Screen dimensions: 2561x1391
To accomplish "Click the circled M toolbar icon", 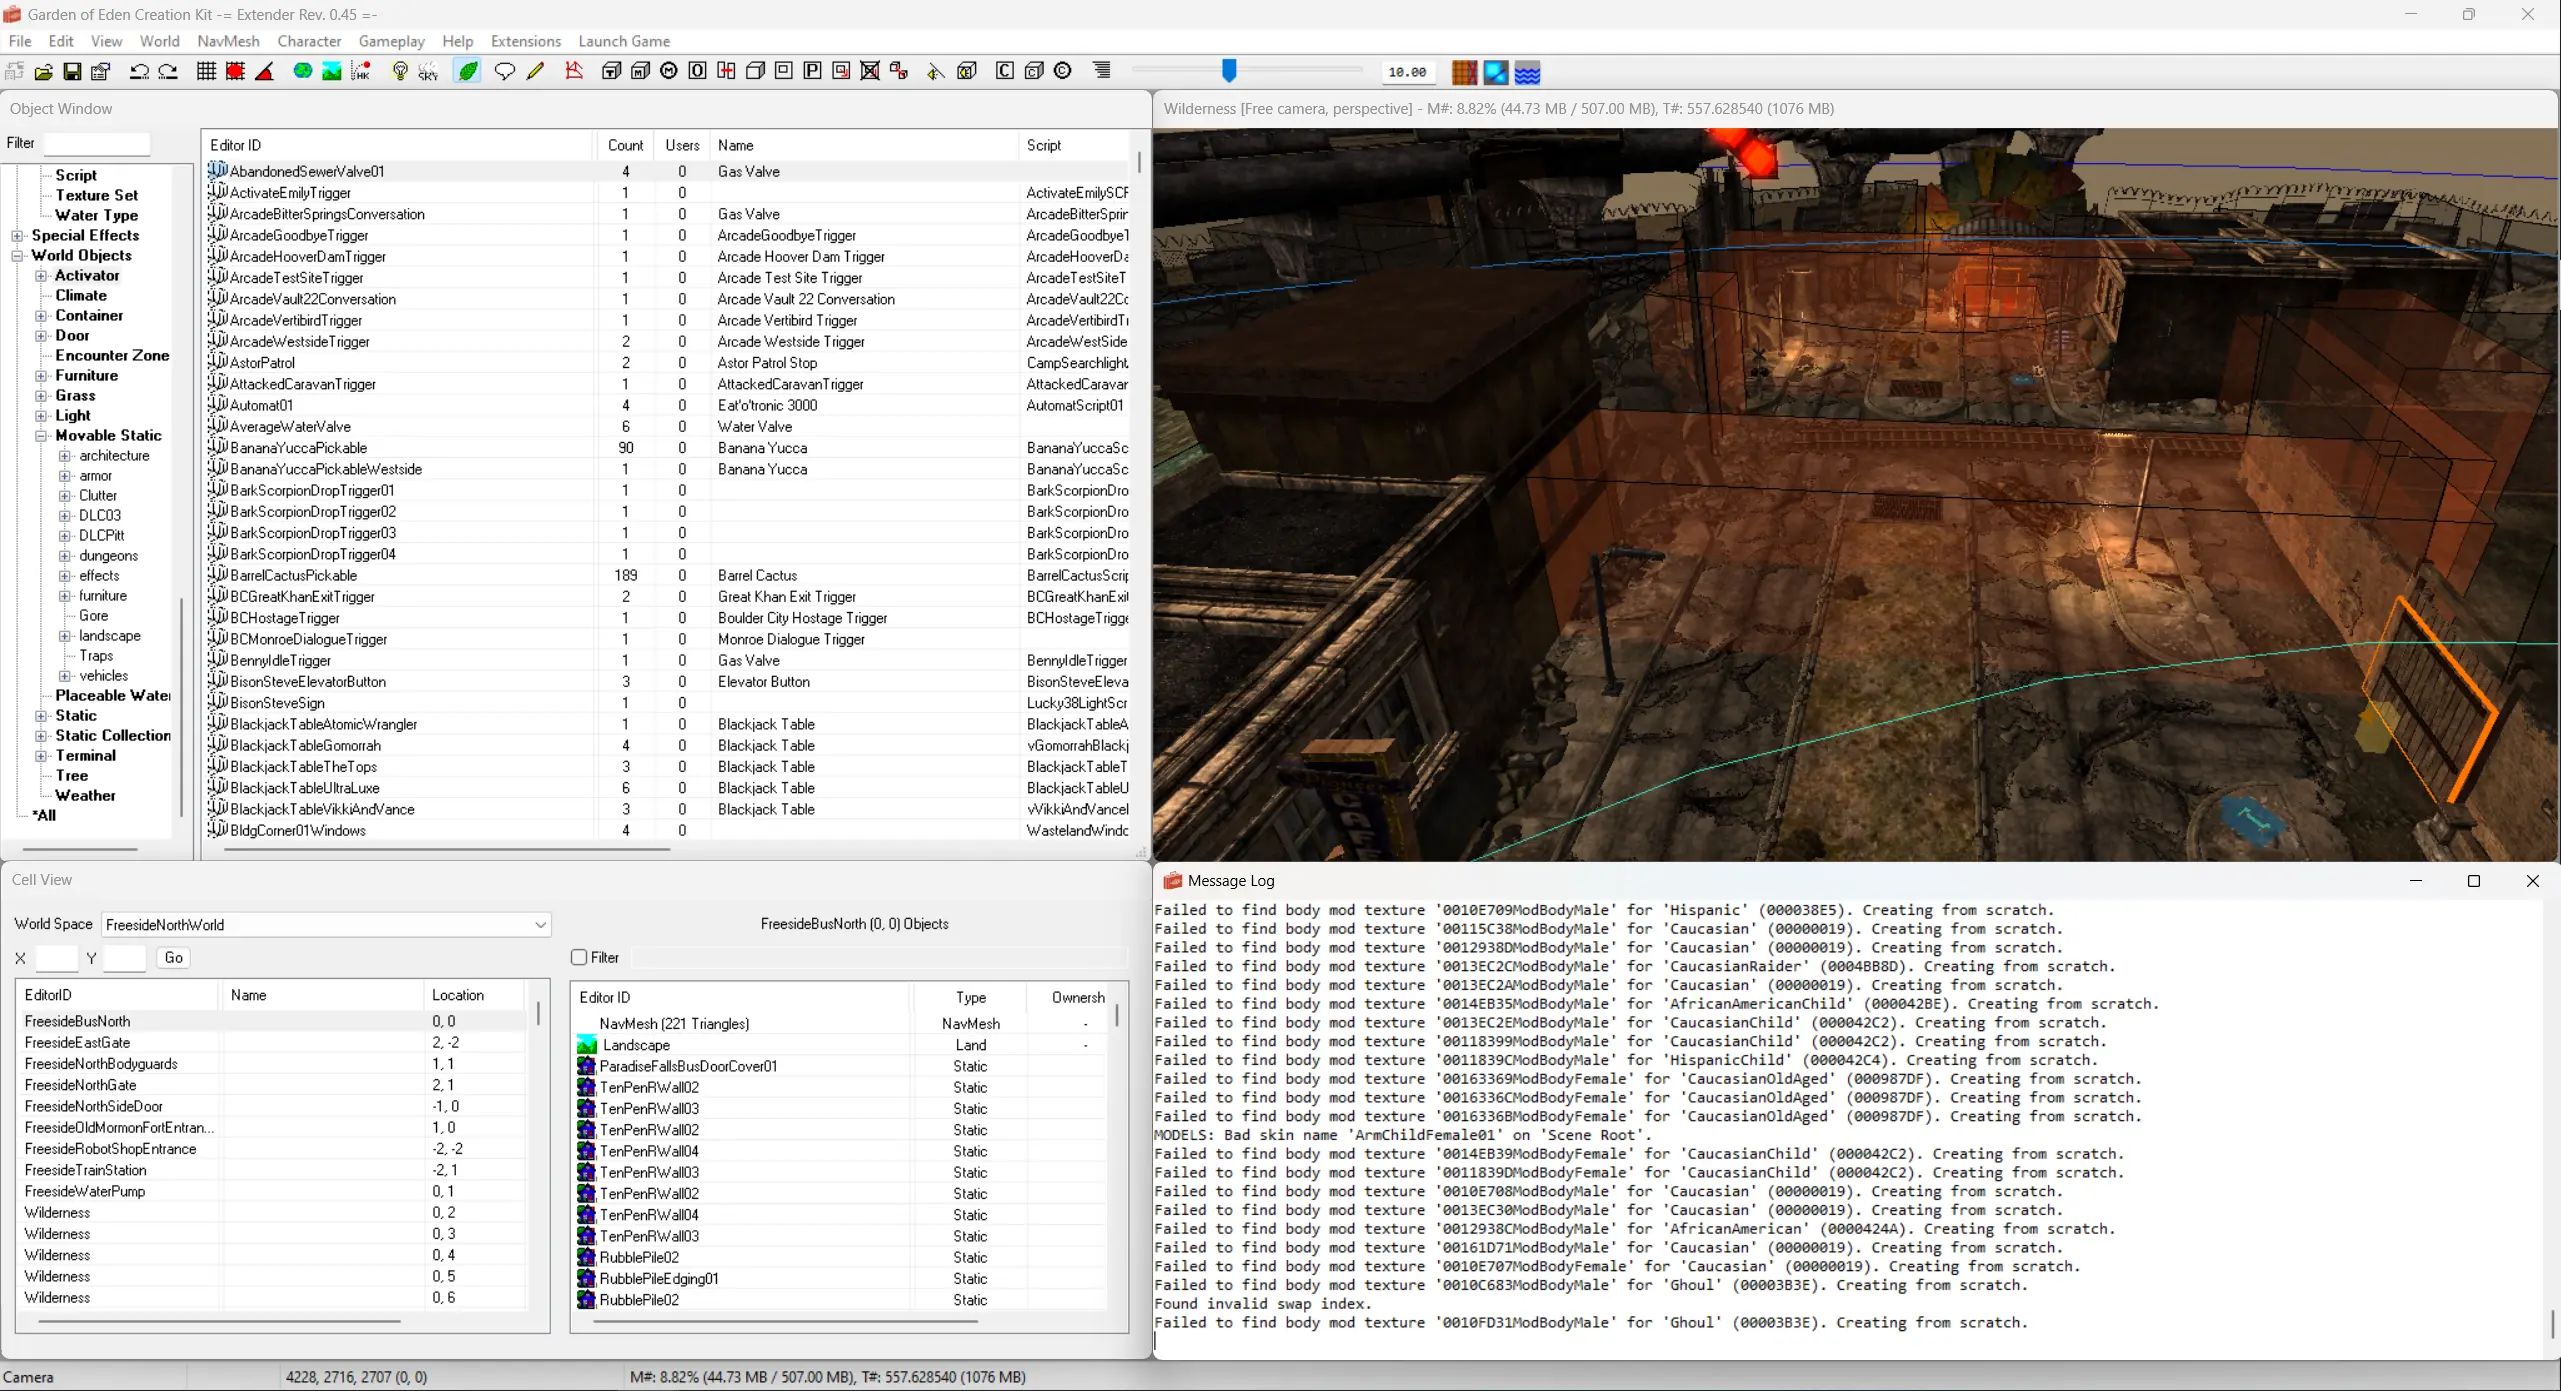I will (x=669, y=72).
